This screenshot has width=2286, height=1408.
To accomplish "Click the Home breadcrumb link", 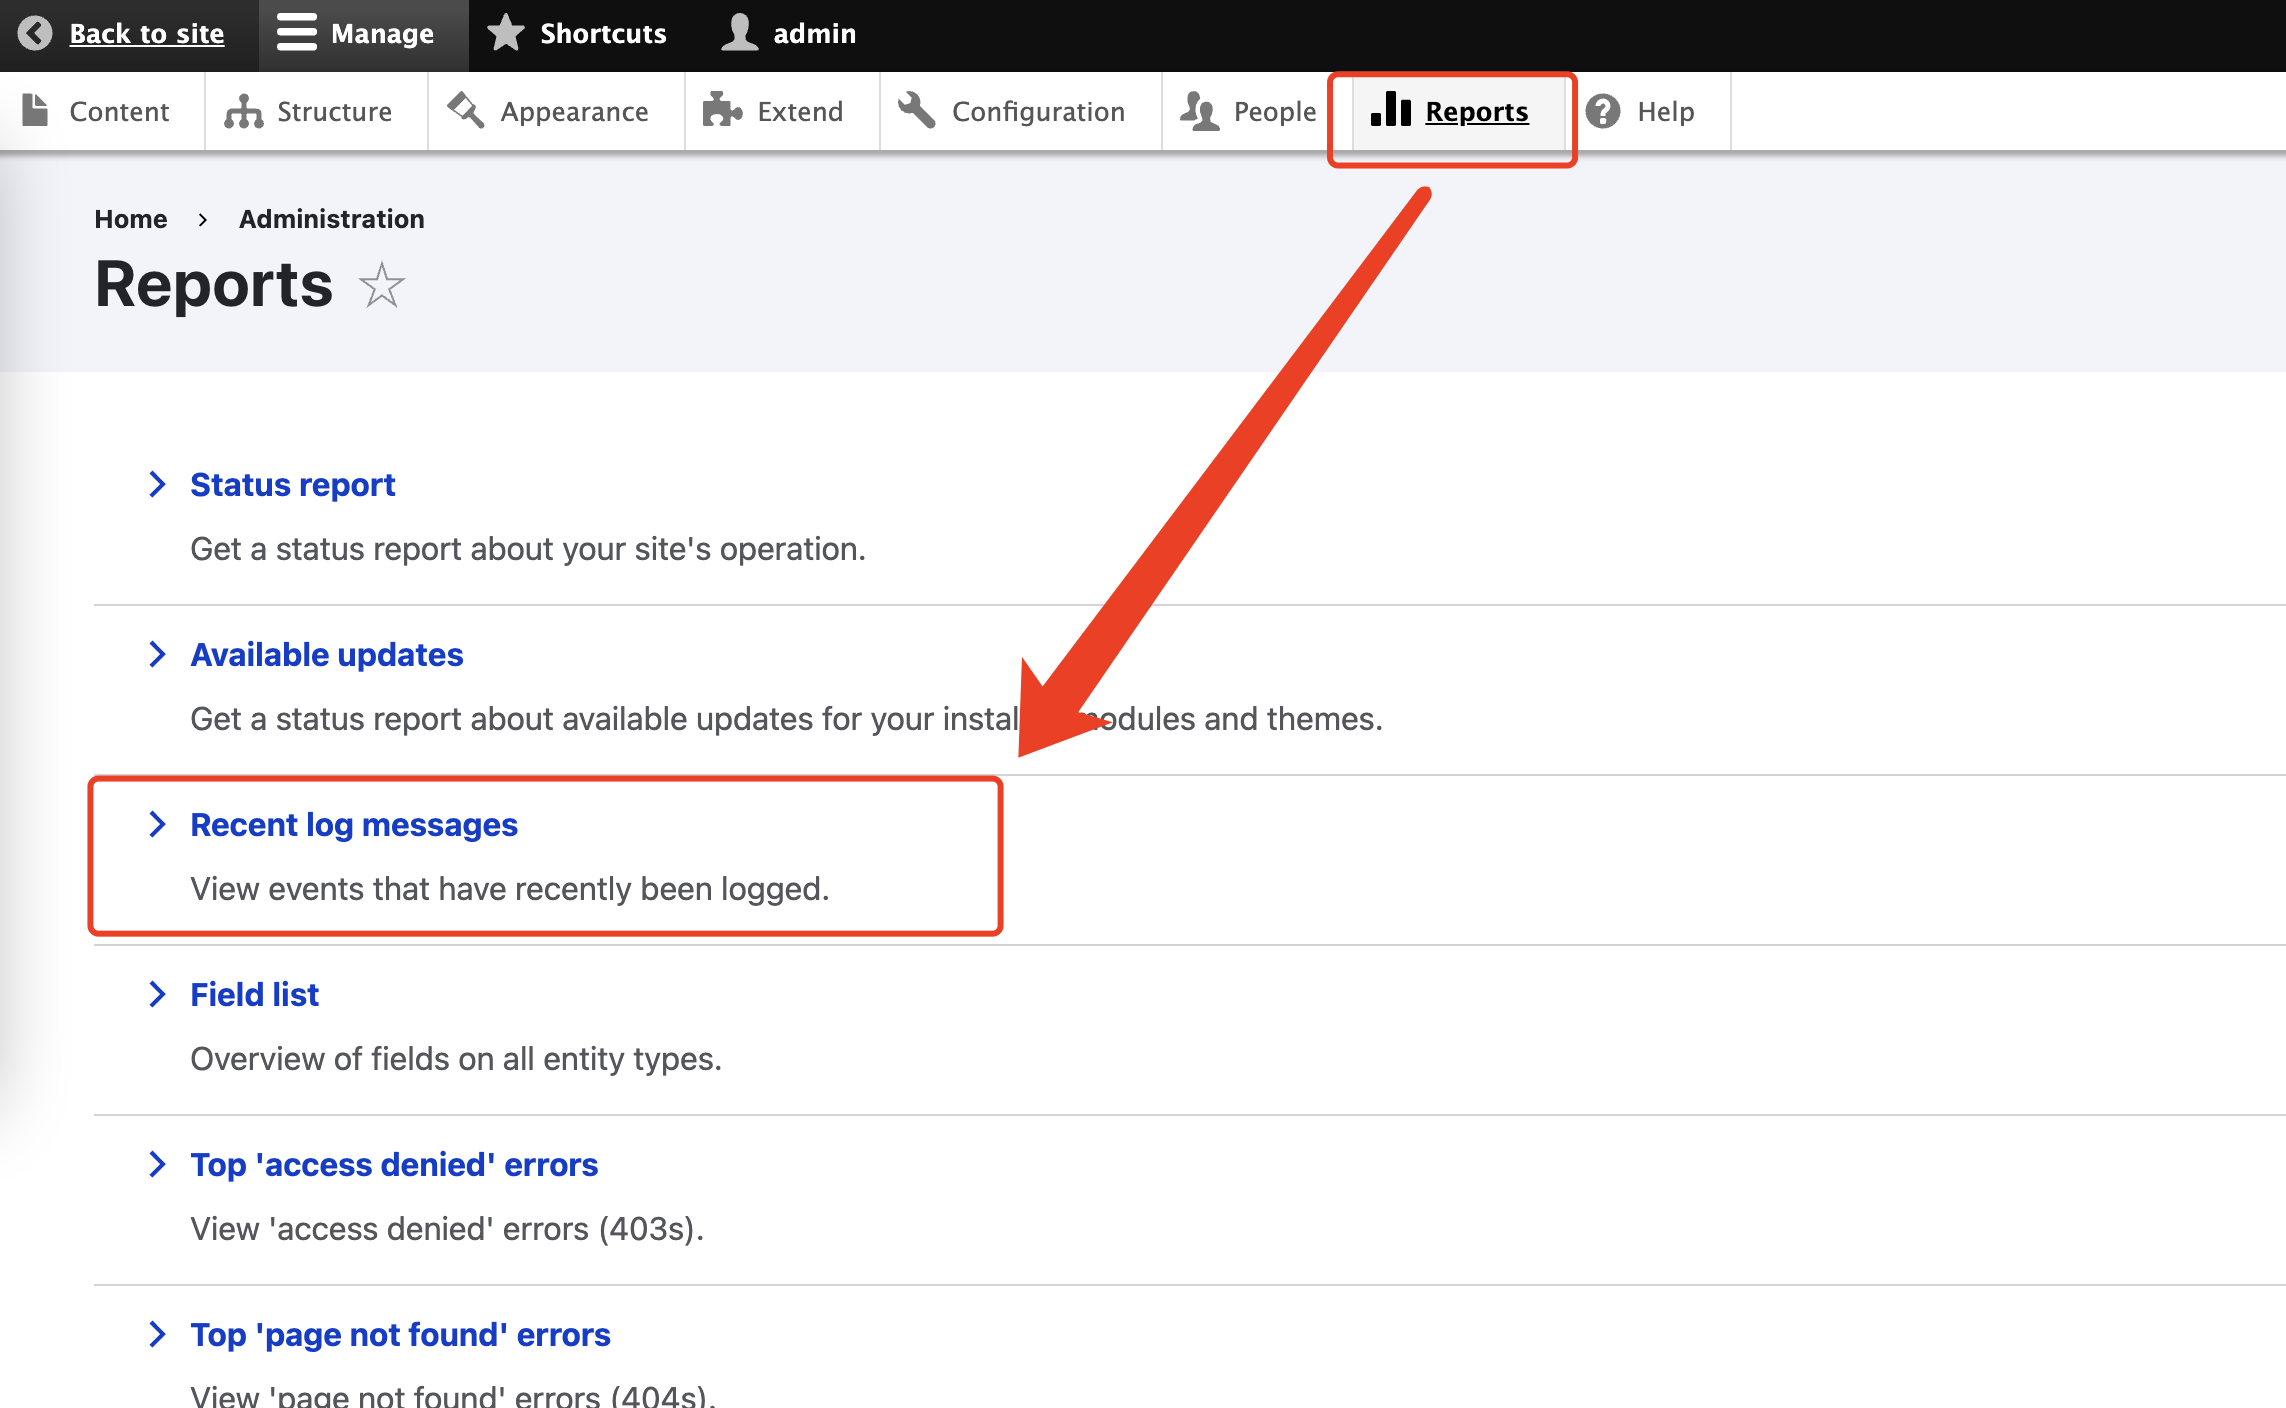I will (x=131, y=219).
